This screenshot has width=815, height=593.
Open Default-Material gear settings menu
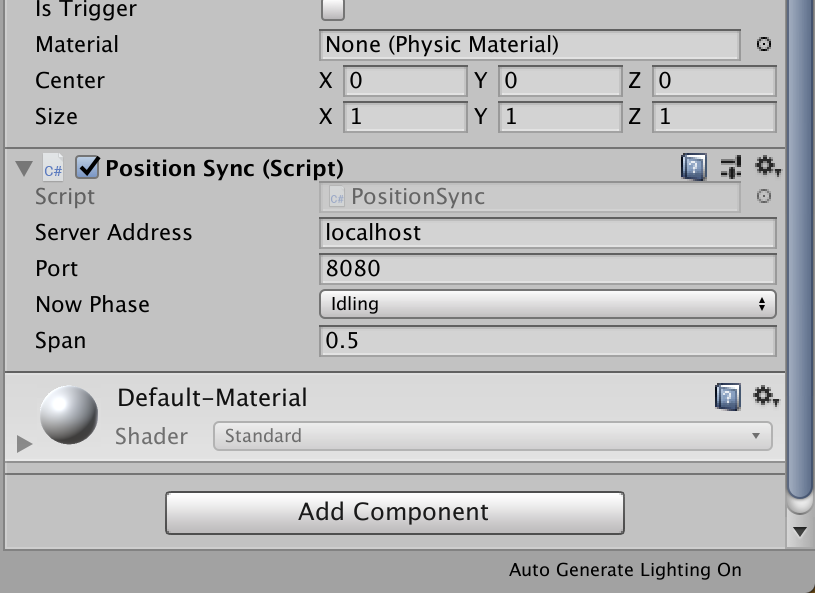pyautogui.click(x=766, y=397)
